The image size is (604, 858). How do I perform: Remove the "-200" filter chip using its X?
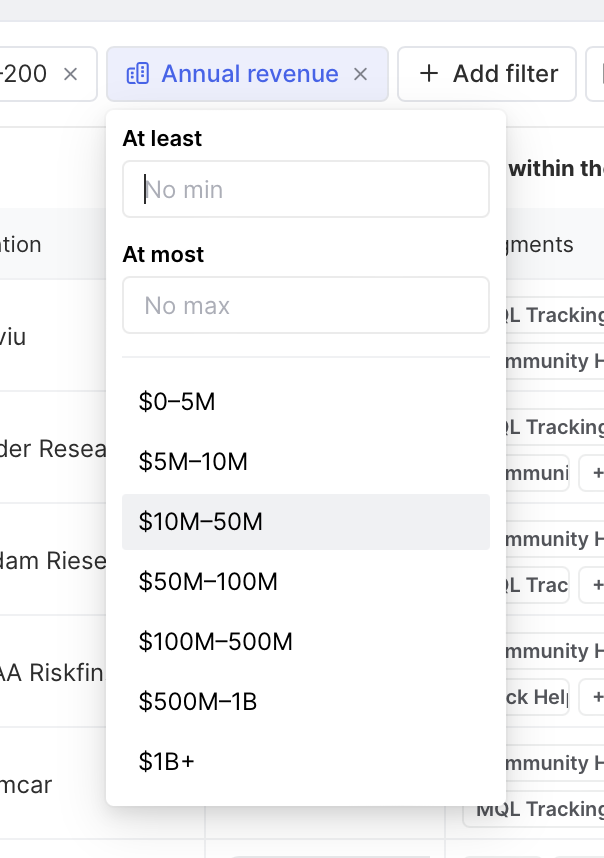[x=70, y=74]
